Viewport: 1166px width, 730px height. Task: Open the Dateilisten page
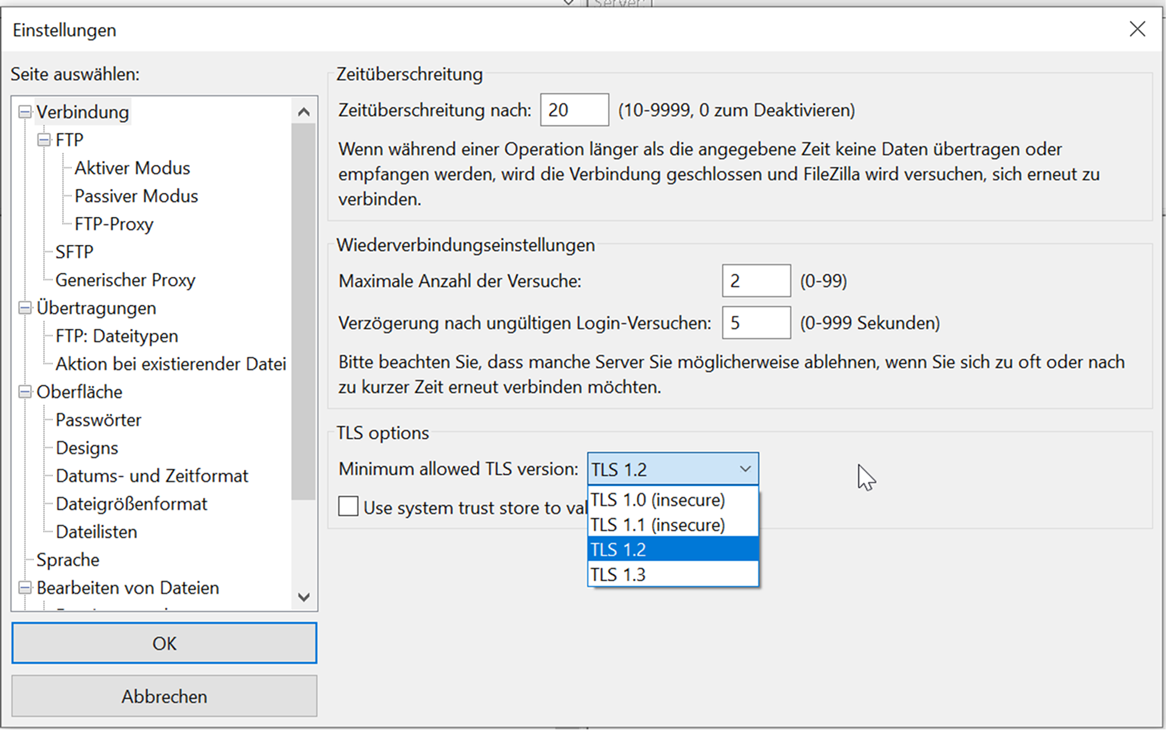pyautogui.click(x=97, y=532)
